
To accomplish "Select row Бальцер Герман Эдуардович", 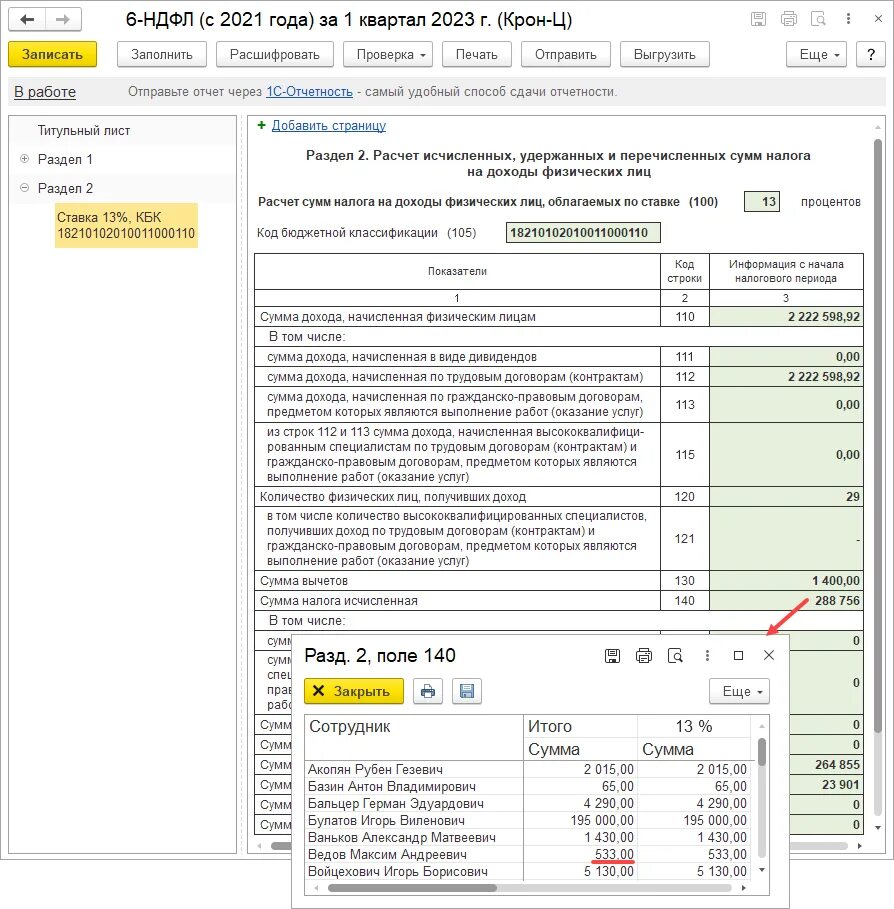I will click(528, 803).
